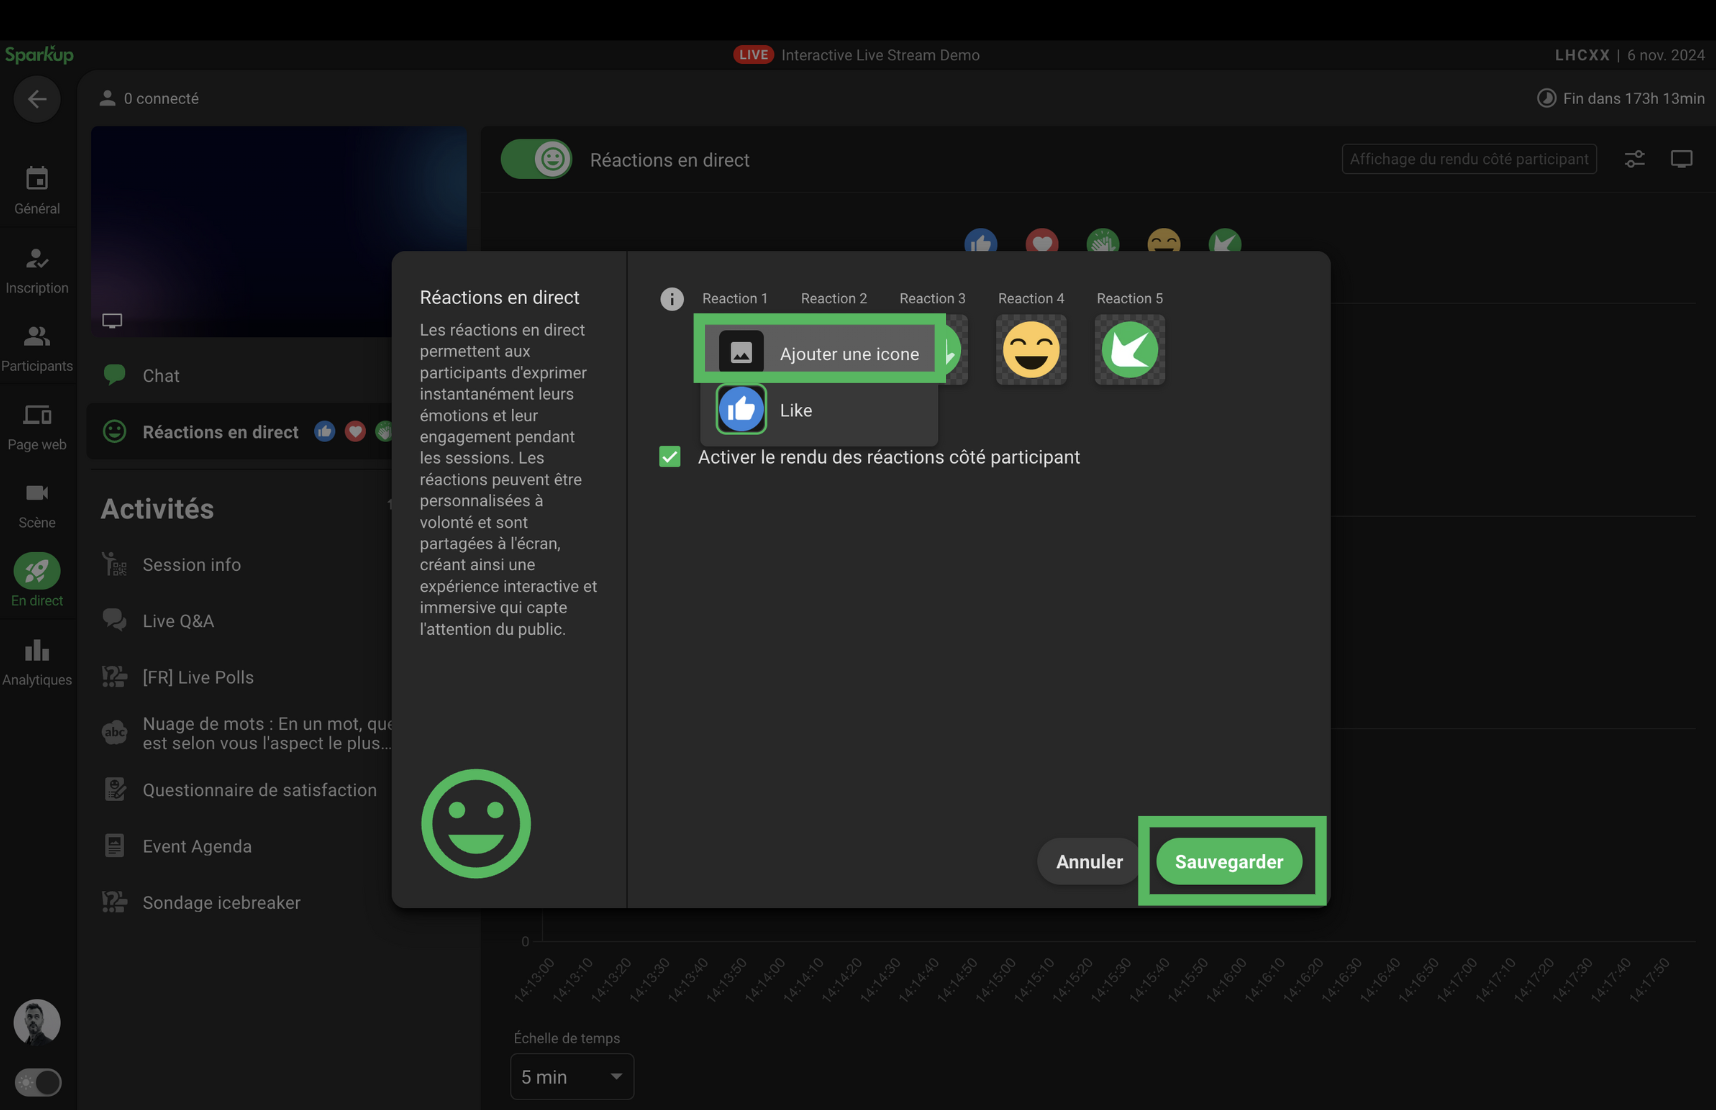The image size is (1716, 1110).
Task: Click the user profile avatar
Action: click(37, 1021)
